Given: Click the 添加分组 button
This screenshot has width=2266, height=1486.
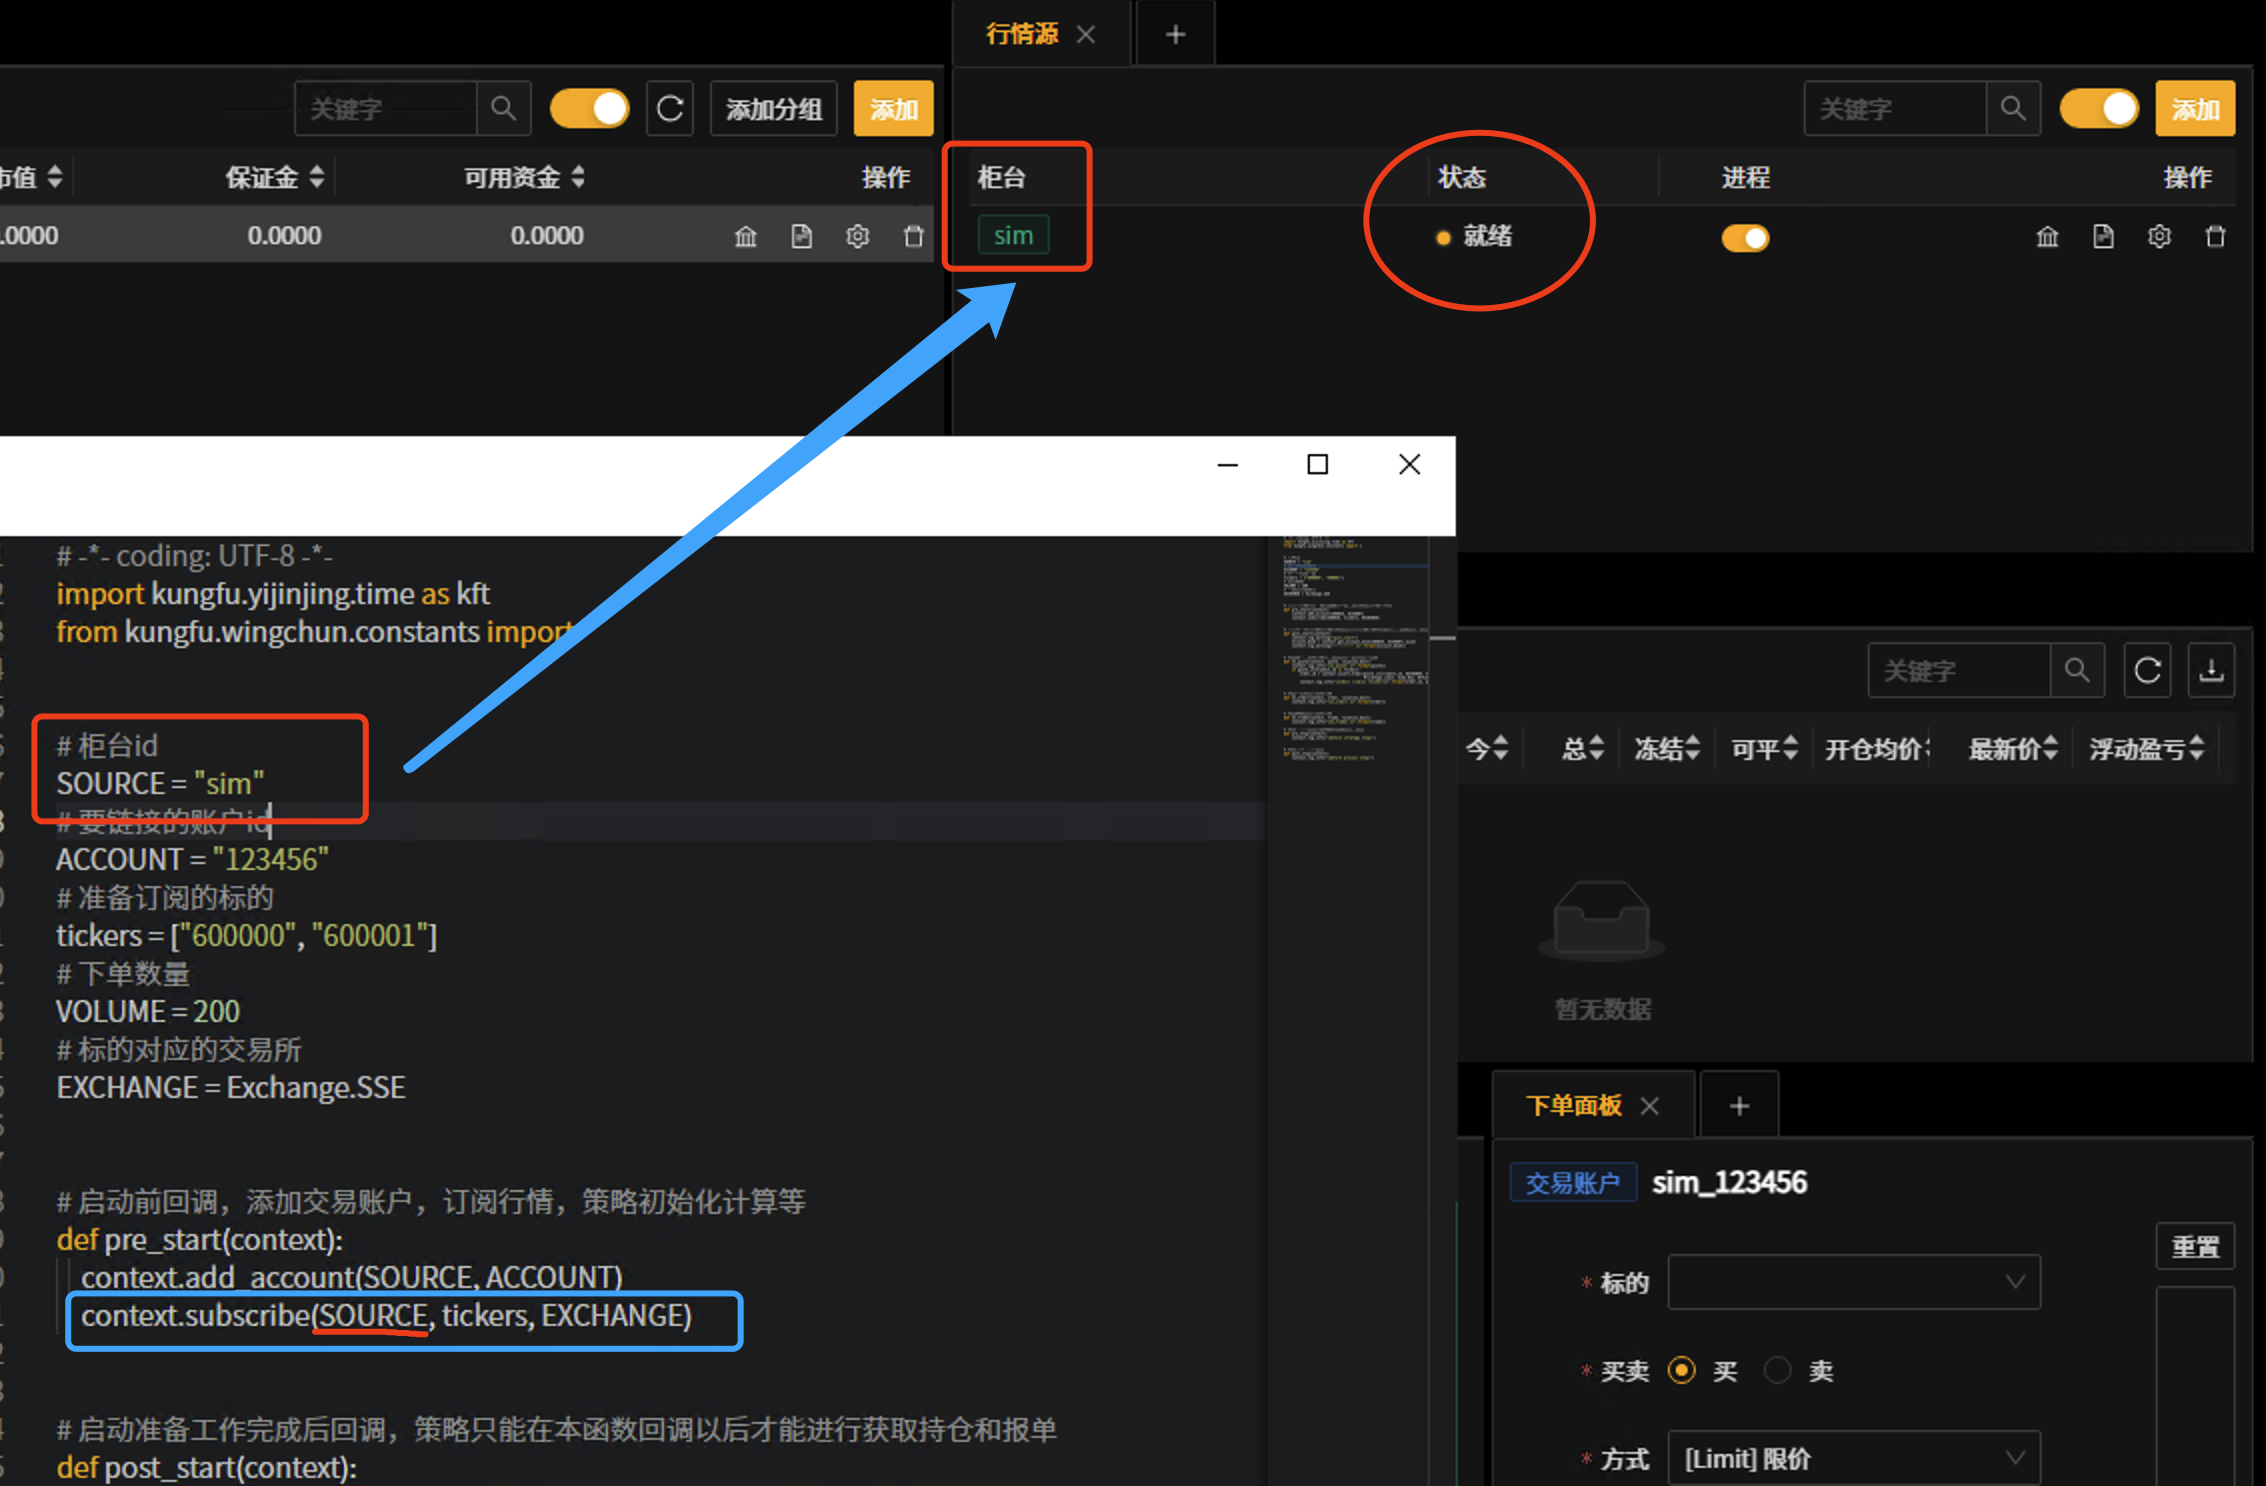Looking at the screenshot, I should 773,108.
